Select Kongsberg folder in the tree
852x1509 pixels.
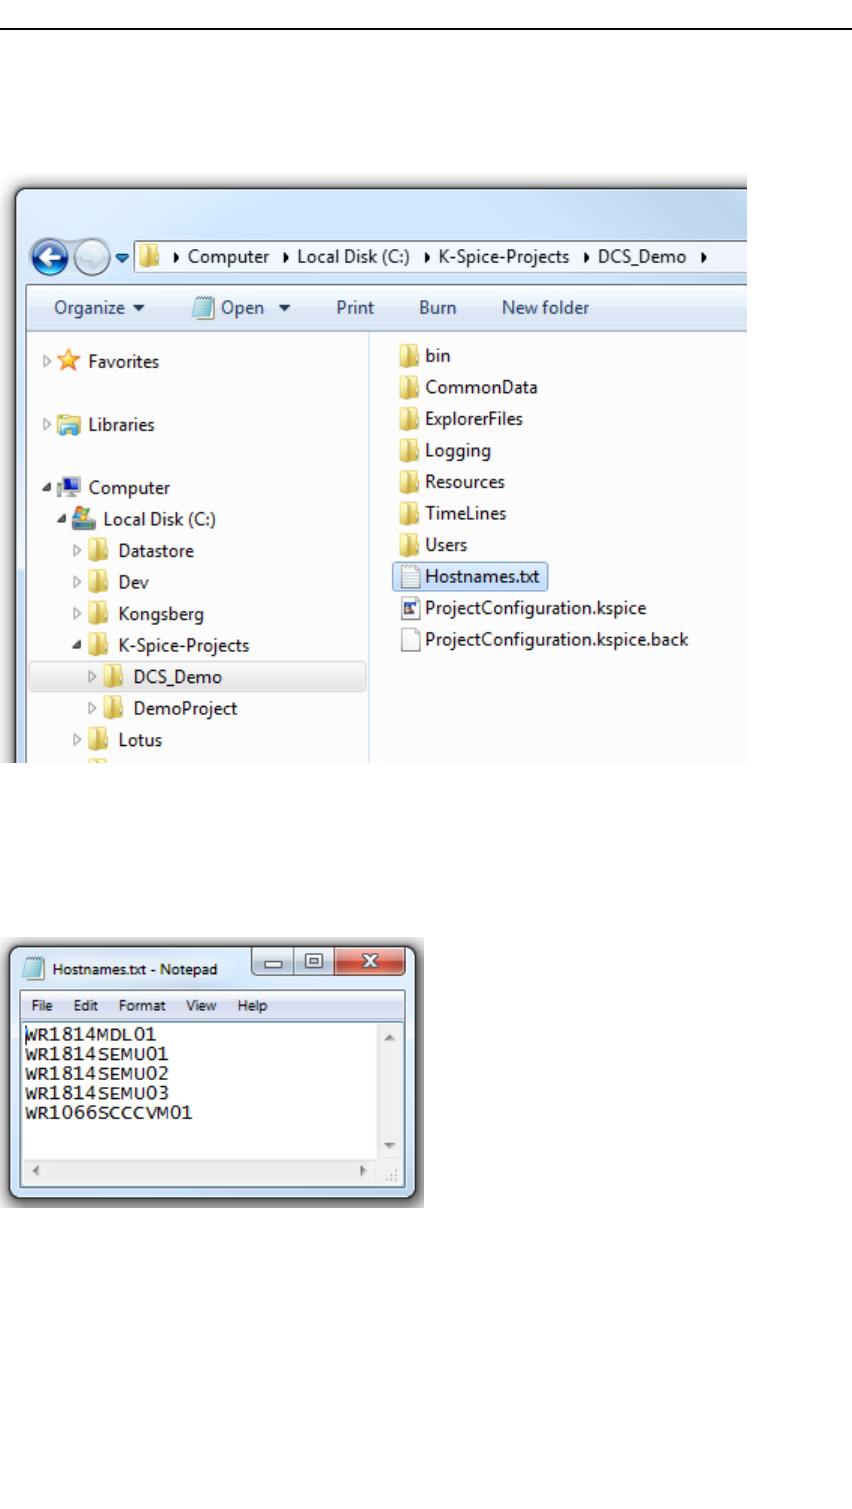(x=161, y=614)
